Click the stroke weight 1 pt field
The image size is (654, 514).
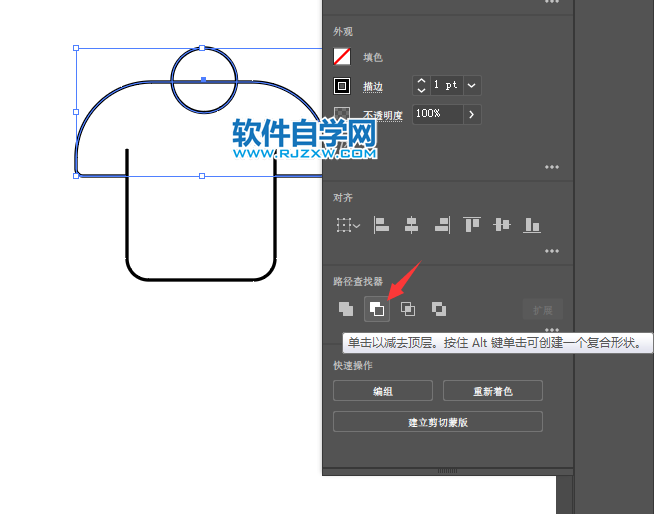[x=447, y=85]
